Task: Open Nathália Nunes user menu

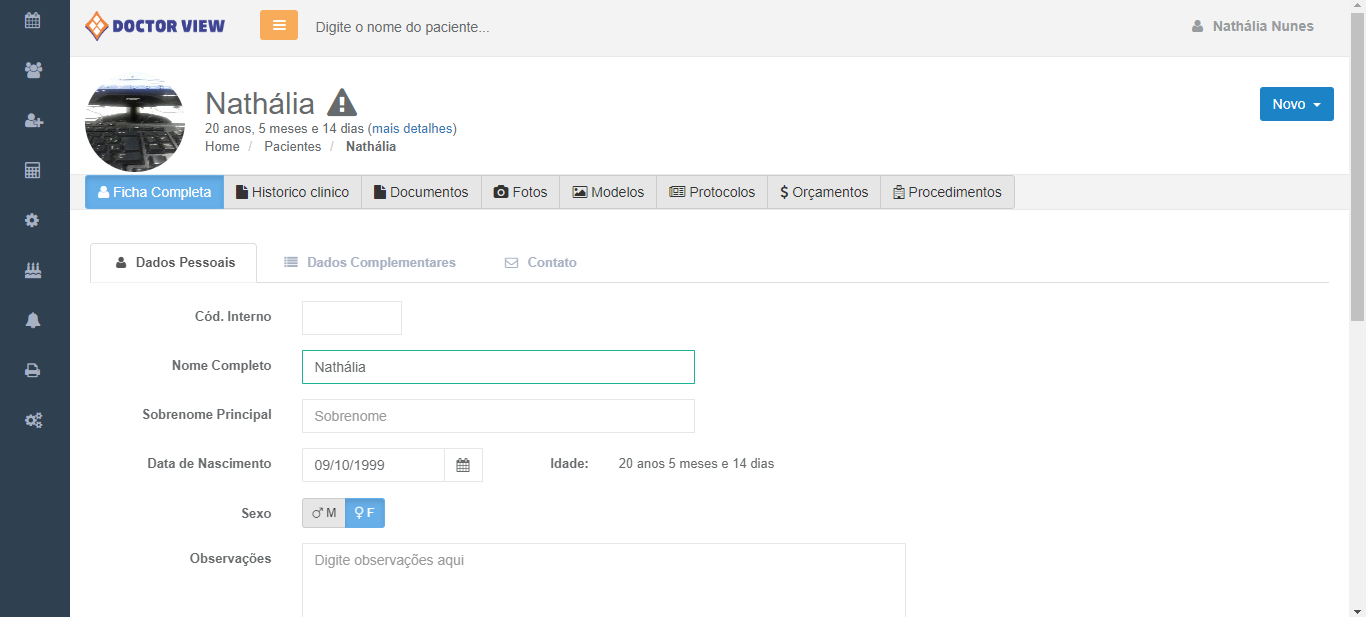Action: pos(1253,26)
